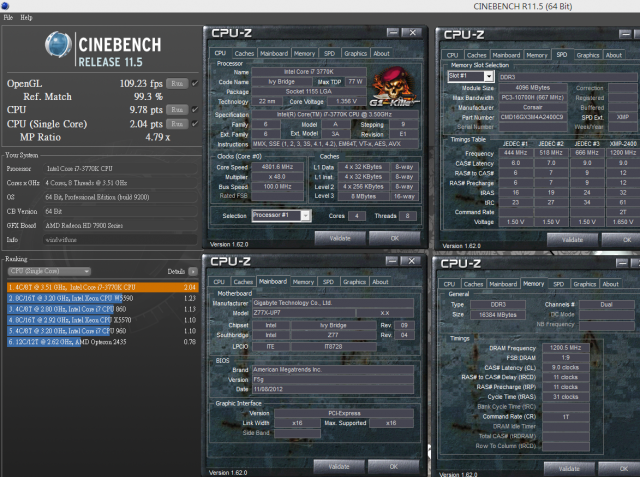Minimize the top-left CPU-Z window
640x477 pixels.
(393, 33)
